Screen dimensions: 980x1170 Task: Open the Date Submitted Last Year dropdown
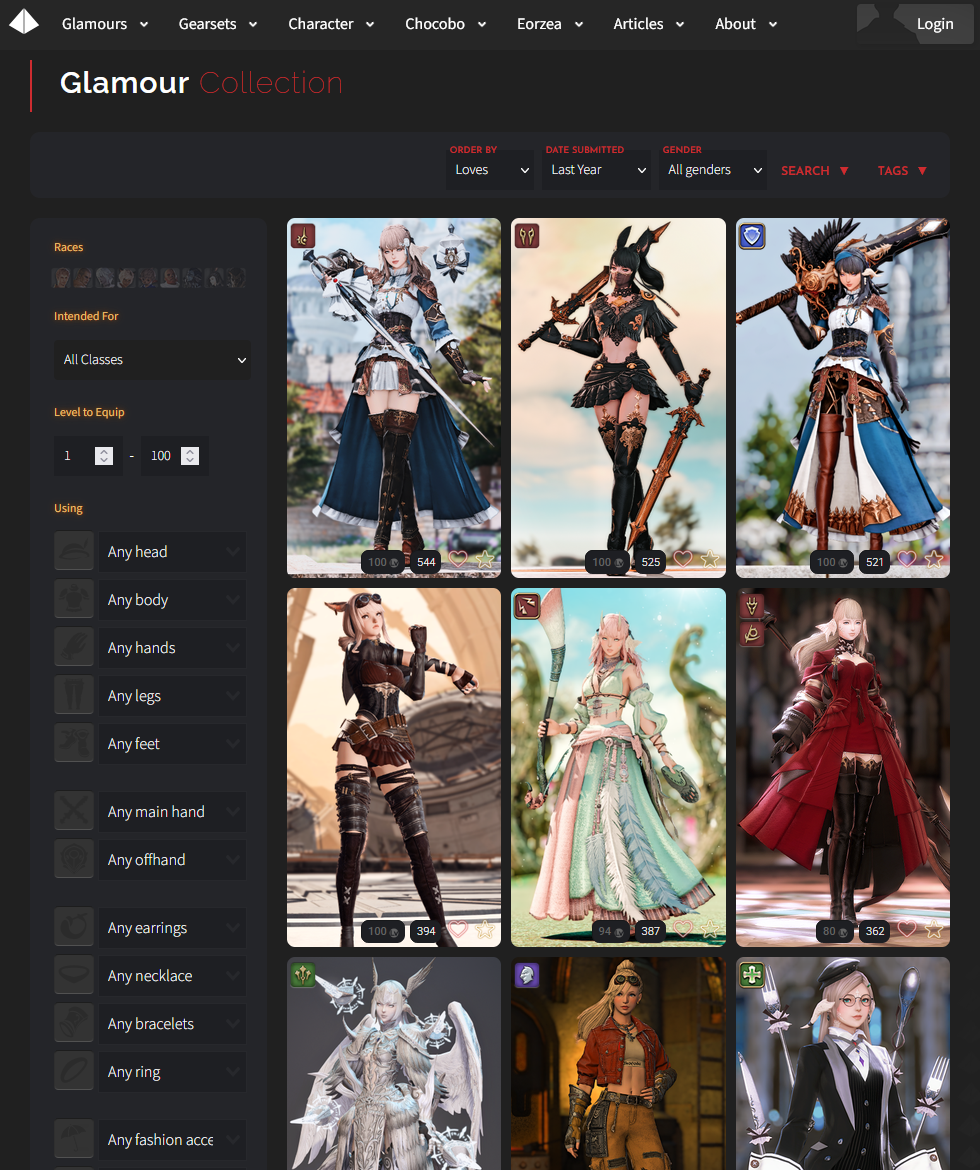pyautogui.click(x=596, y=170)
